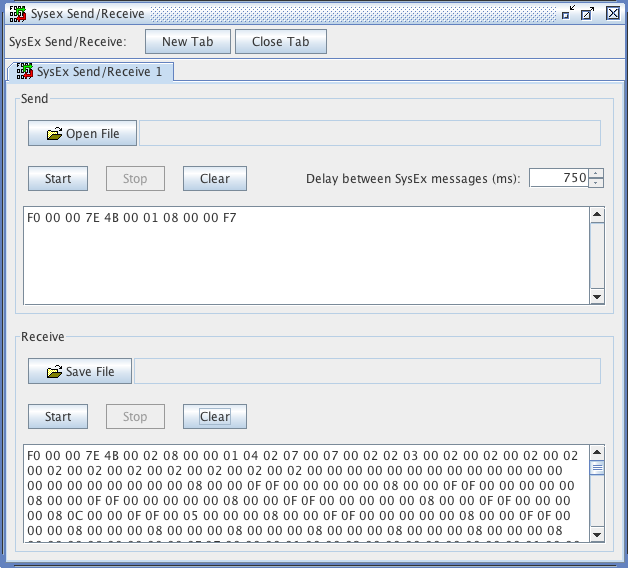This screenshot has width=628, height=568.
Task: Click the SysEx Send/Receive 1 tab icon
Action: click(x=24, y=72)
